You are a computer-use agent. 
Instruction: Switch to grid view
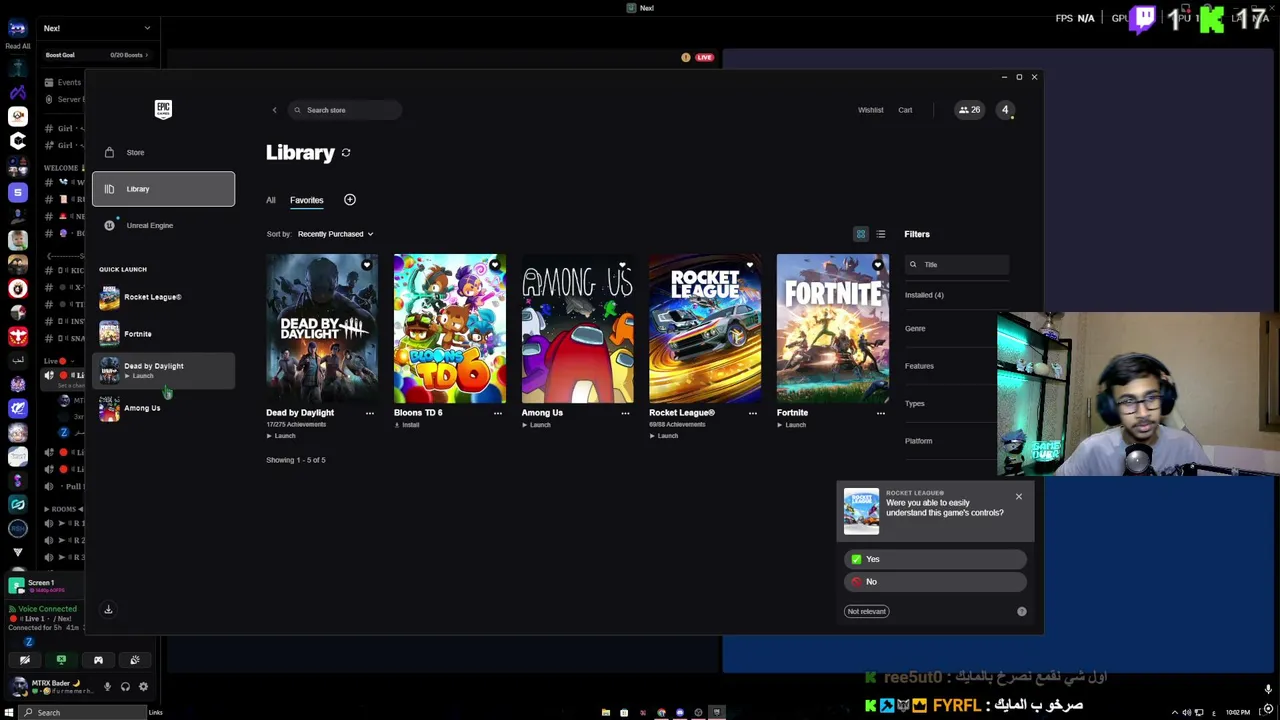[x=861, y=234]
